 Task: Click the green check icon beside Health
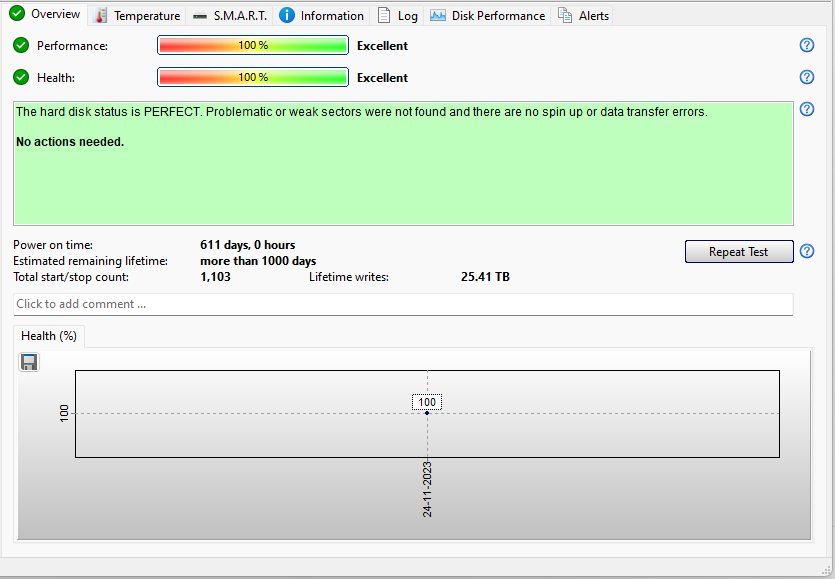21,77
